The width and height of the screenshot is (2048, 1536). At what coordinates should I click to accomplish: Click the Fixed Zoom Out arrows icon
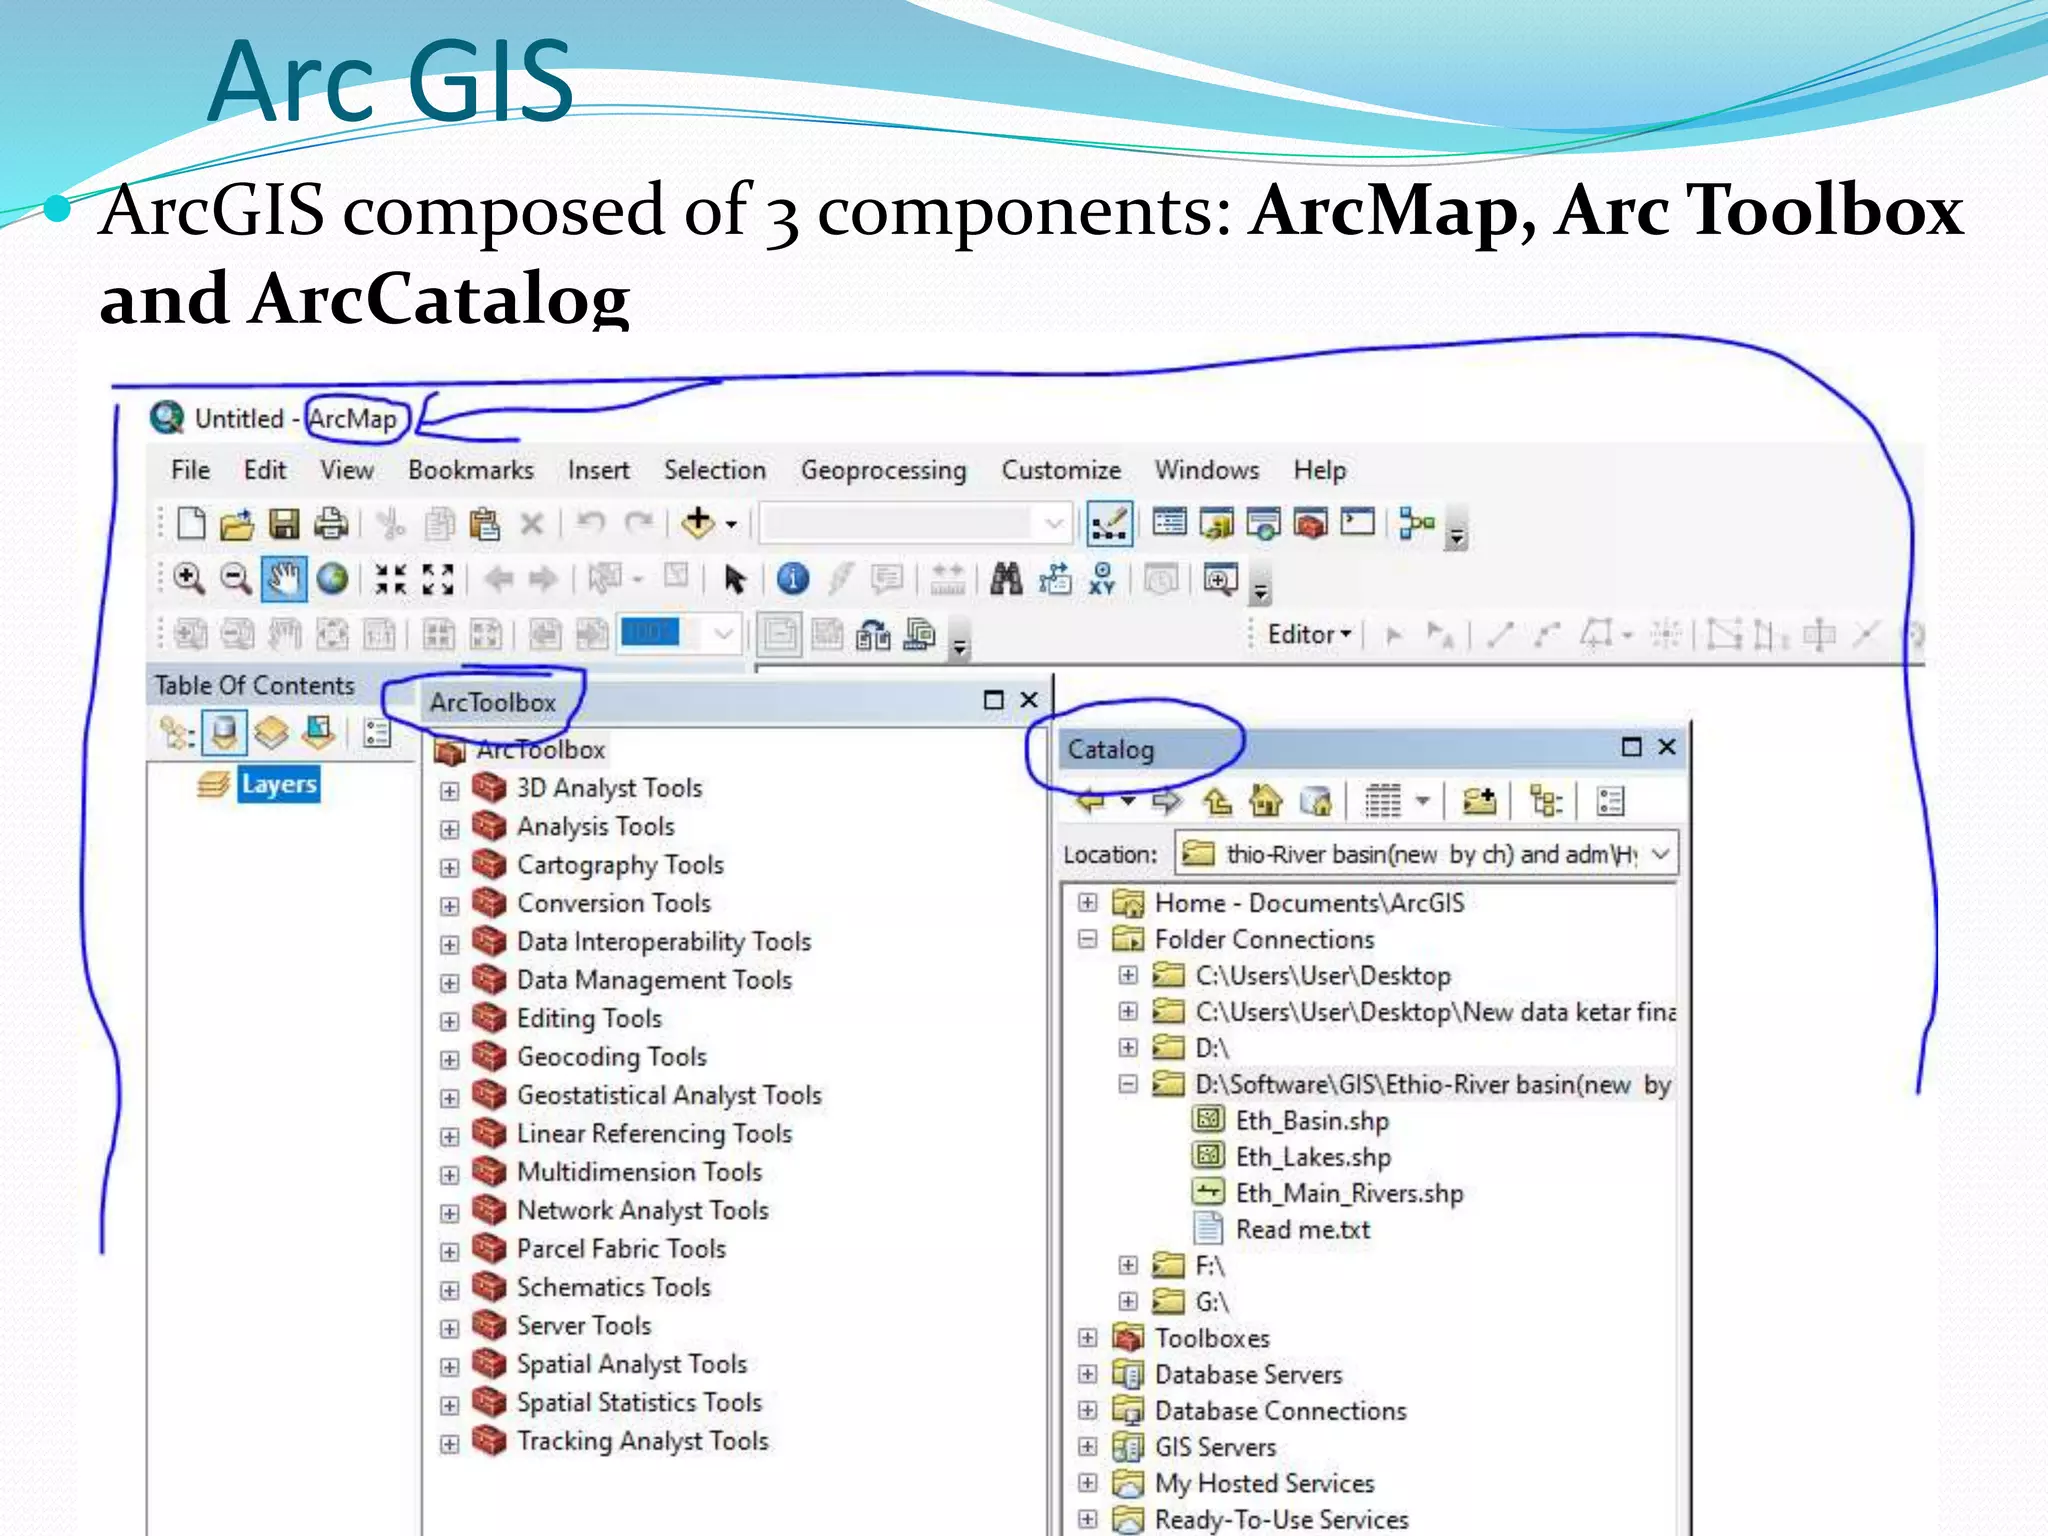(438, 579)
